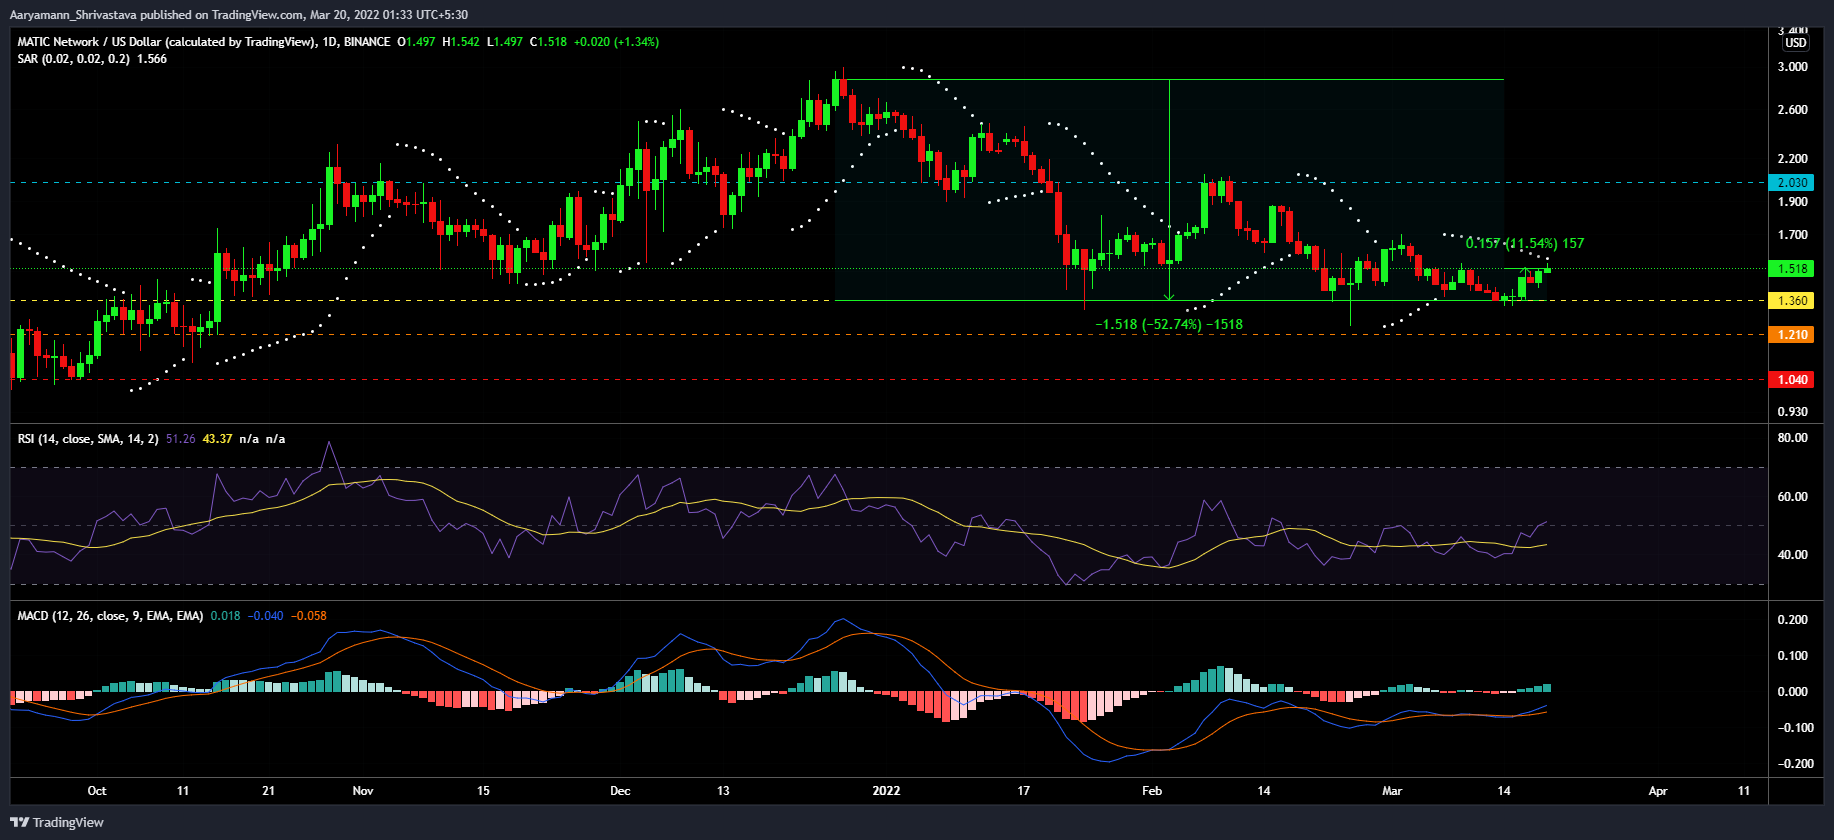Click the 2022 label on time axis
This screenshot has width=1834, height=840.
tap(886, 791)
